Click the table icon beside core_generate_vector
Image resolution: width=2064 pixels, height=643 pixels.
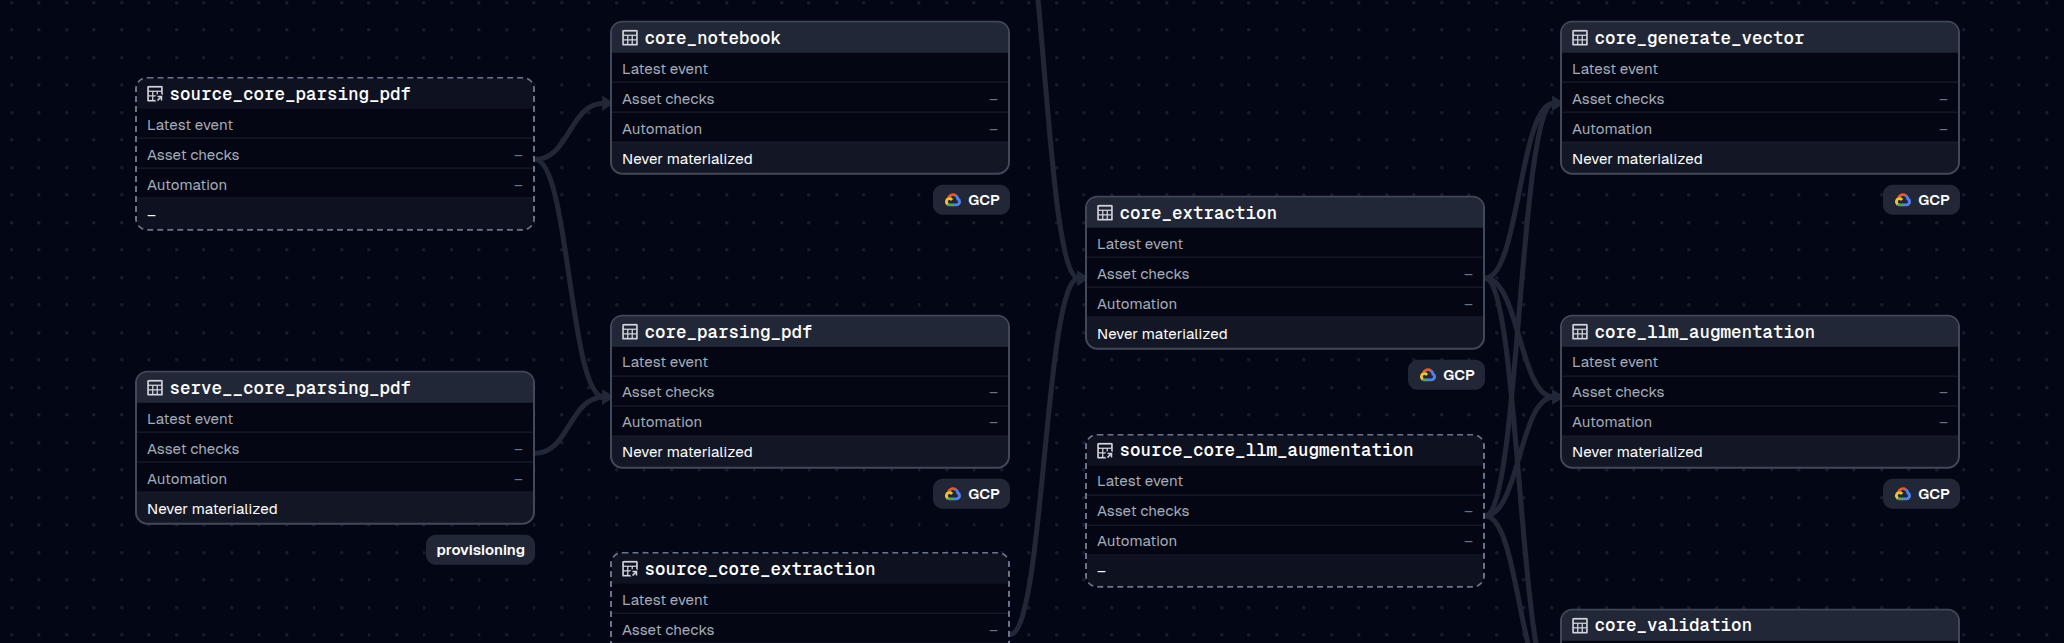tap(1580, 38)
